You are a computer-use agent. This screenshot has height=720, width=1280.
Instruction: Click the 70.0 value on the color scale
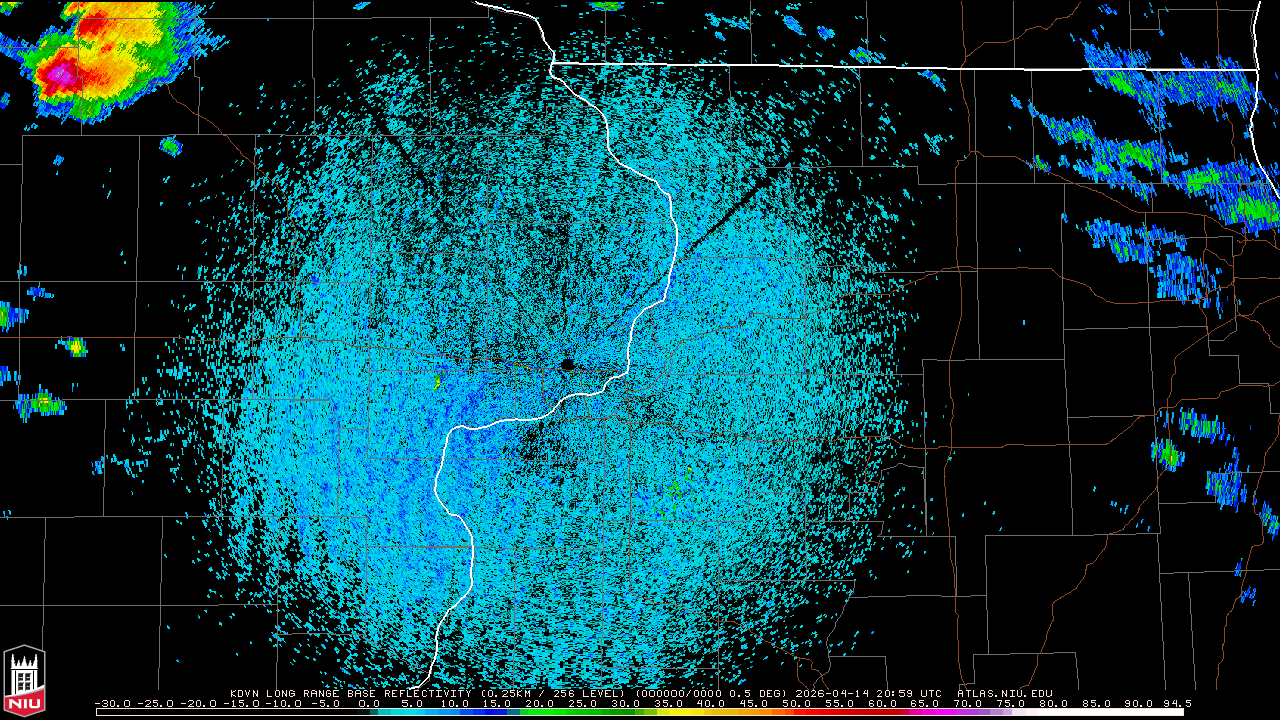click(x=969, y=703)
